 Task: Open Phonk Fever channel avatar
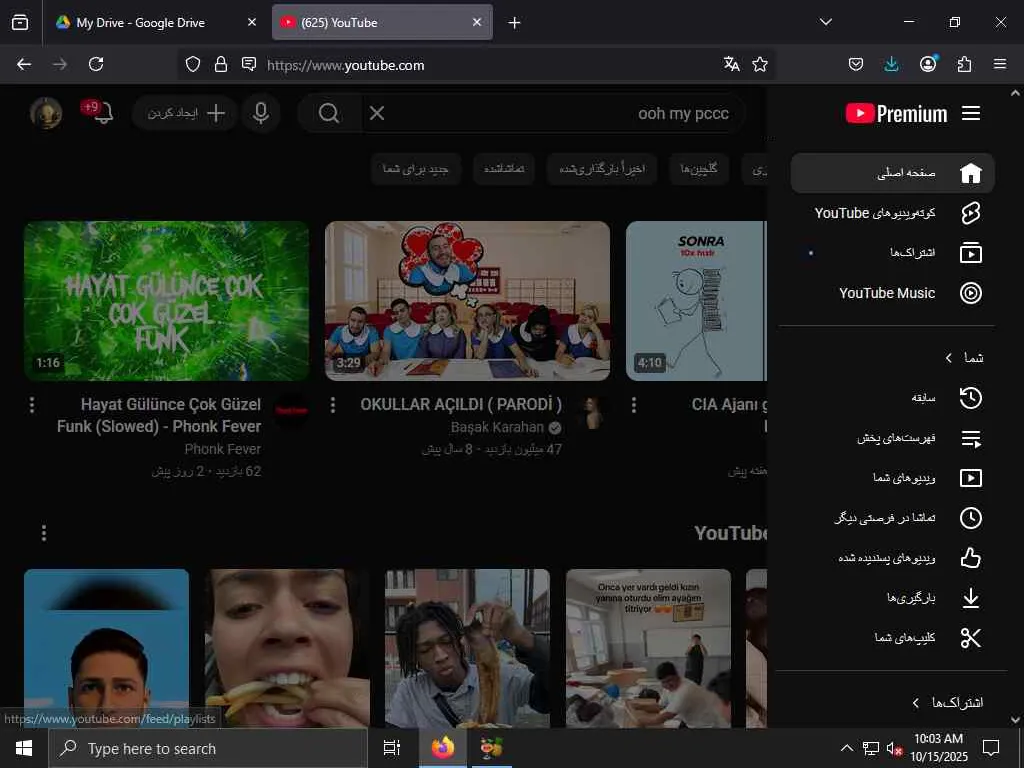pos(291,411)
